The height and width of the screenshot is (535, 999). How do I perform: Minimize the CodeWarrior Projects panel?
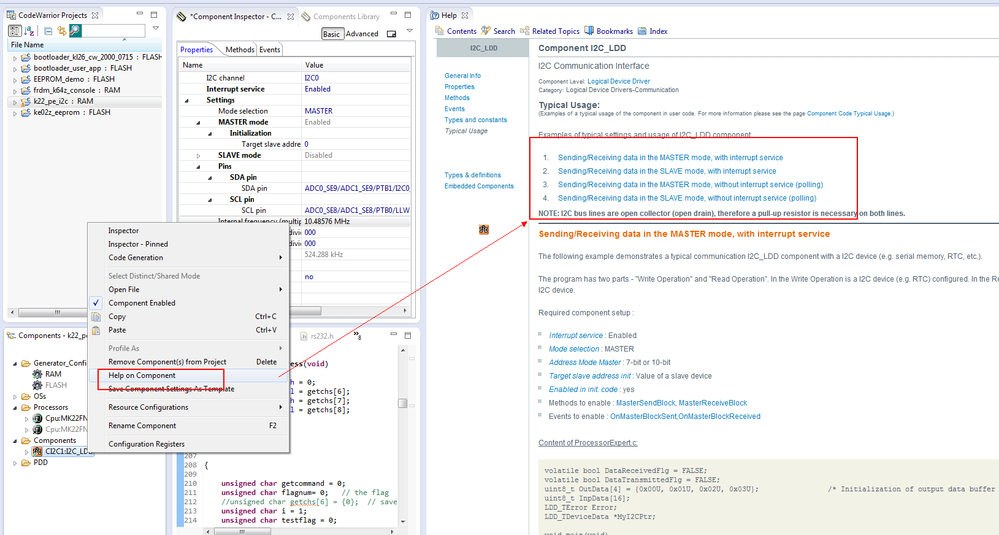point(140,14)
